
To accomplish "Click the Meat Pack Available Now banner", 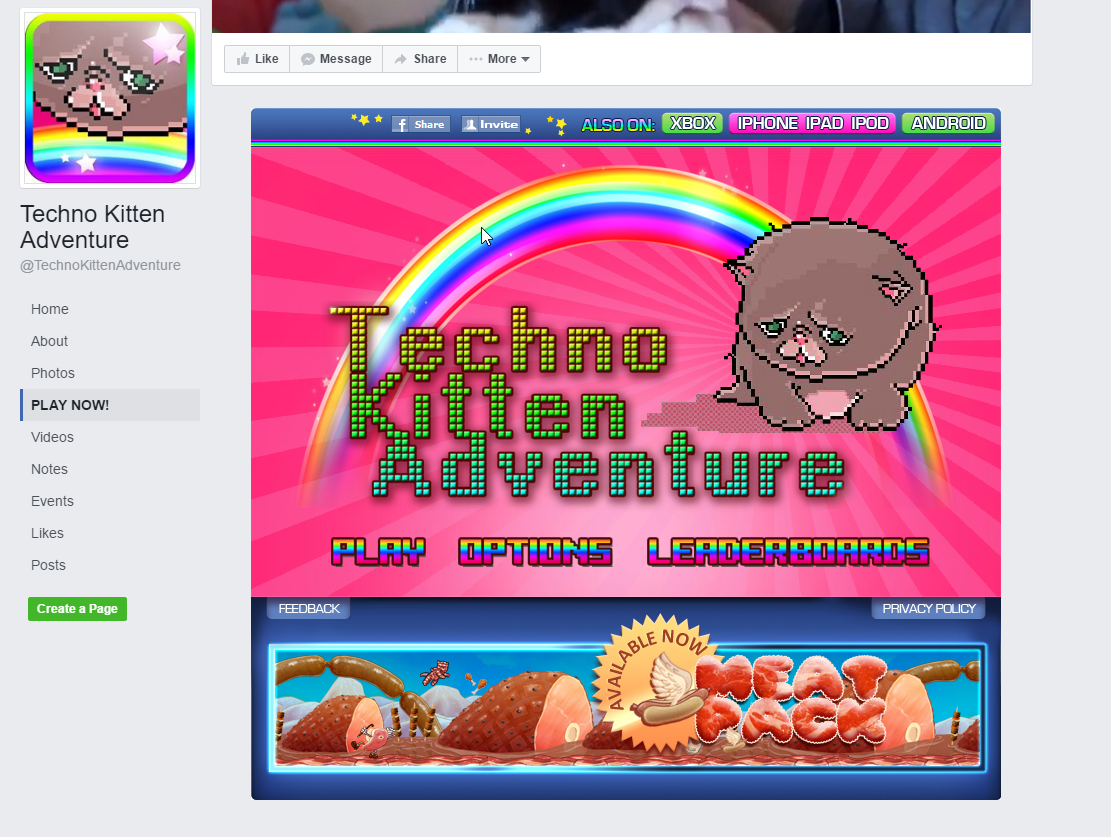I will [627, 707].
